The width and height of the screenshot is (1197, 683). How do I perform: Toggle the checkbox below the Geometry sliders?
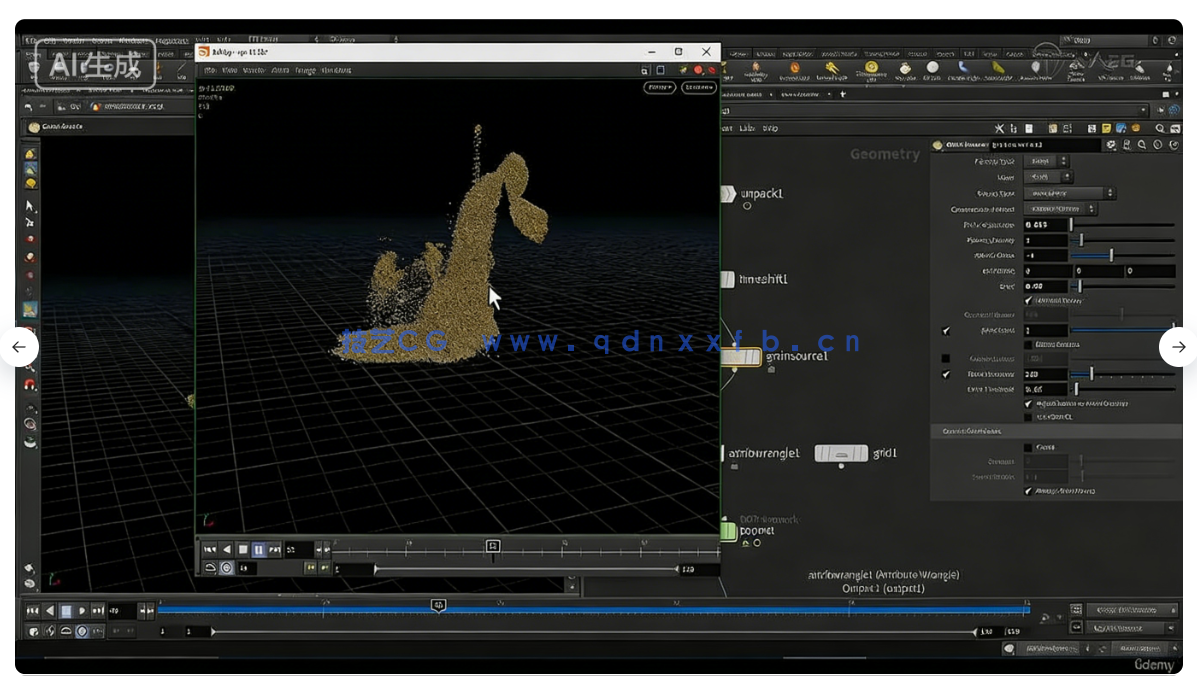tap(1029, 300)
